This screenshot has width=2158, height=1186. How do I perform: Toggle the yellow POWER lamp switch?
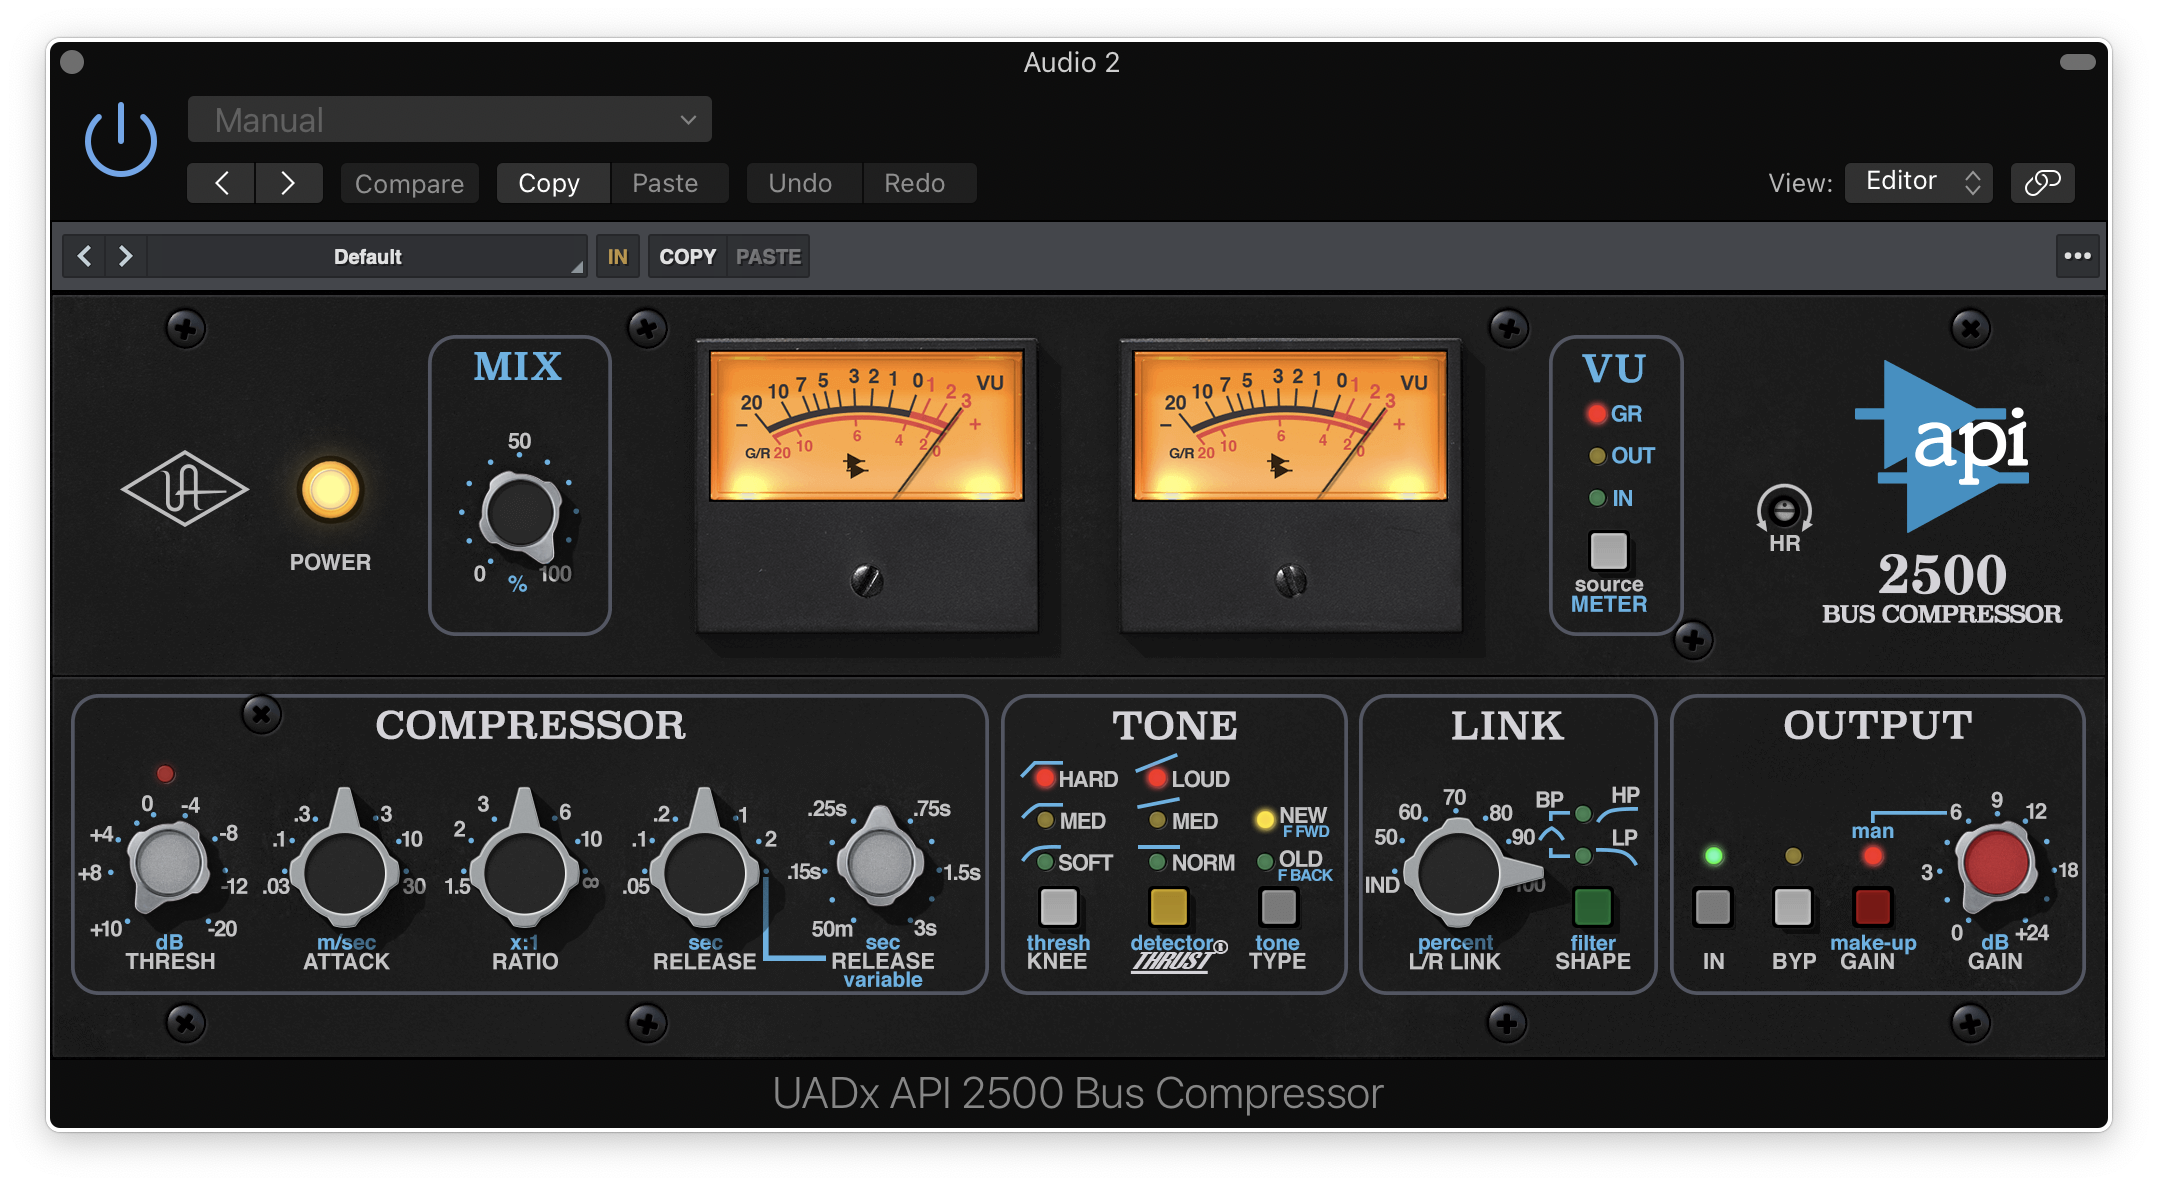coord(330,490)
